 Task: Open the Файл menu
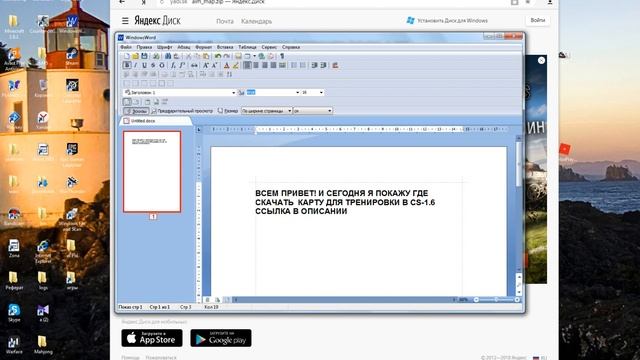pyautogui.click(x=126, y=47)
